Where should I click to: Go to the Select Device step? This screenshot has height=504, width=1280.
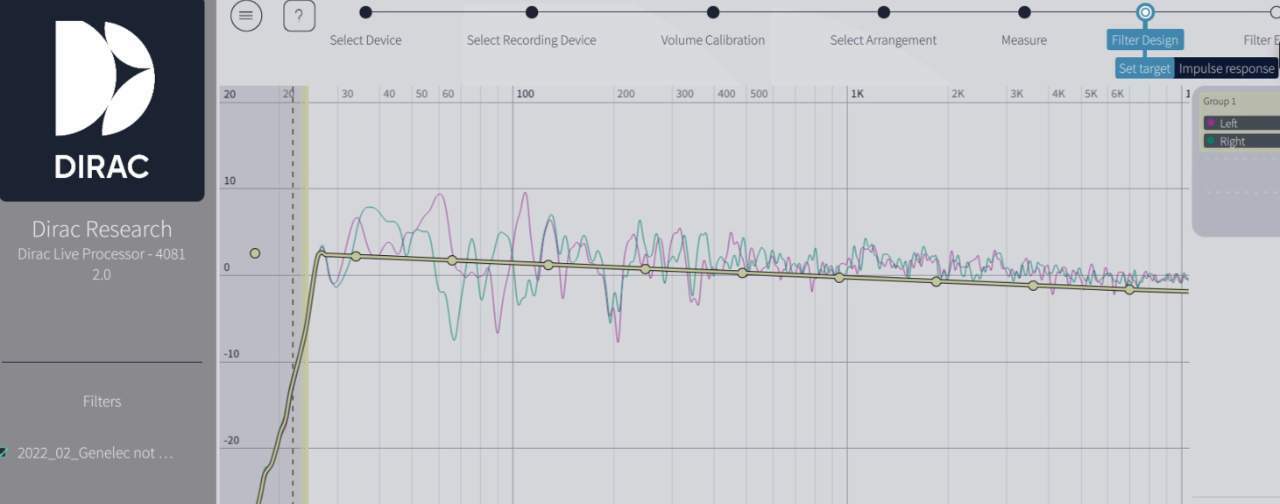[x=366, y=40]
